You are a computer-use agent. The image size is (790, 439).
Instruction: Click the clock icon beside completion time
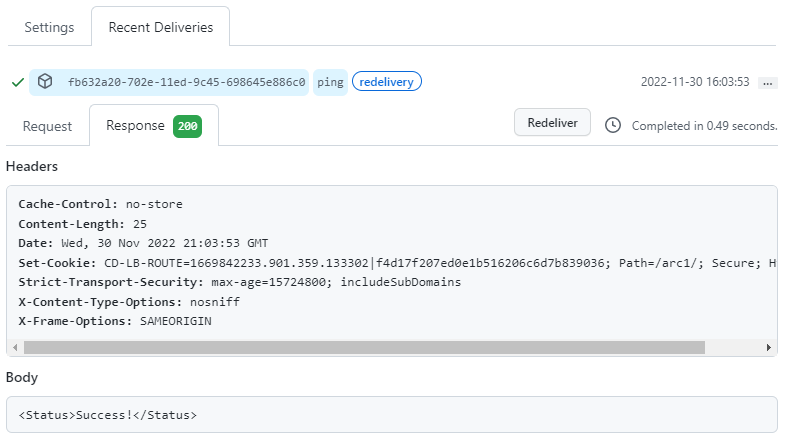[x=613, y=126]
